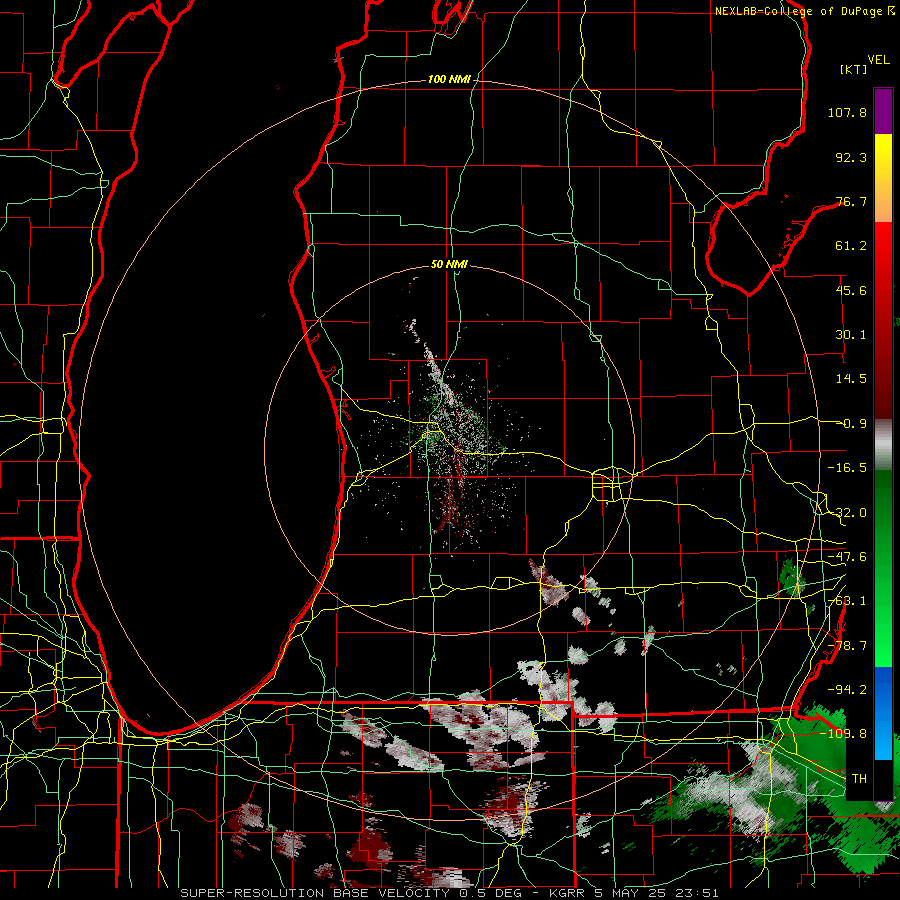Click the TH legend label
Screen dimensions: 900x900
click(x=859, y=779)
